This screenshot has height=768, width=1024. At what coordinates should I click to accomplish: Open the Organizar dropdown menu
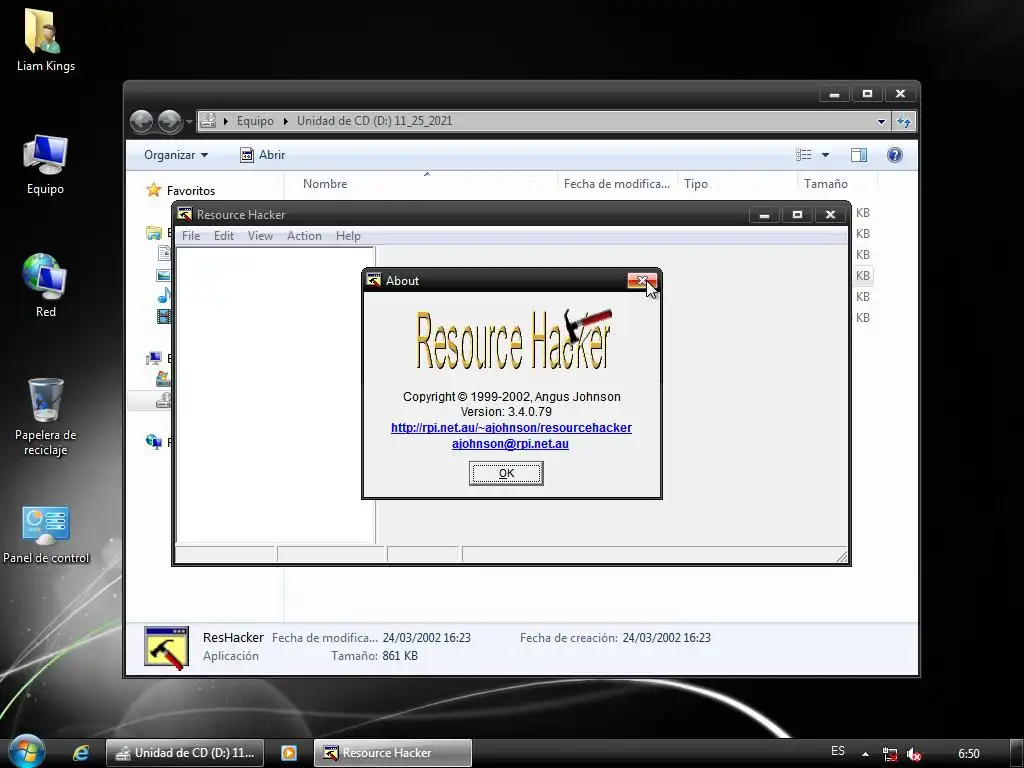pyautogui.click(x=176, y=155)
